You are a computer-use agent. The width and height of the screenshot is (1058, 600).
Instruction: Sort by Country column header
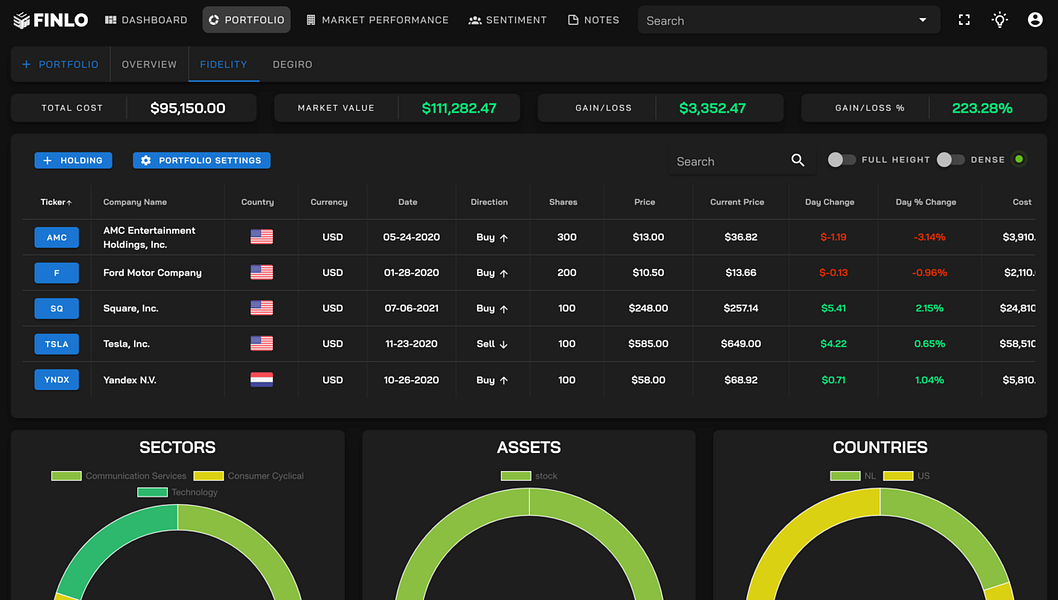coord(258,202)
